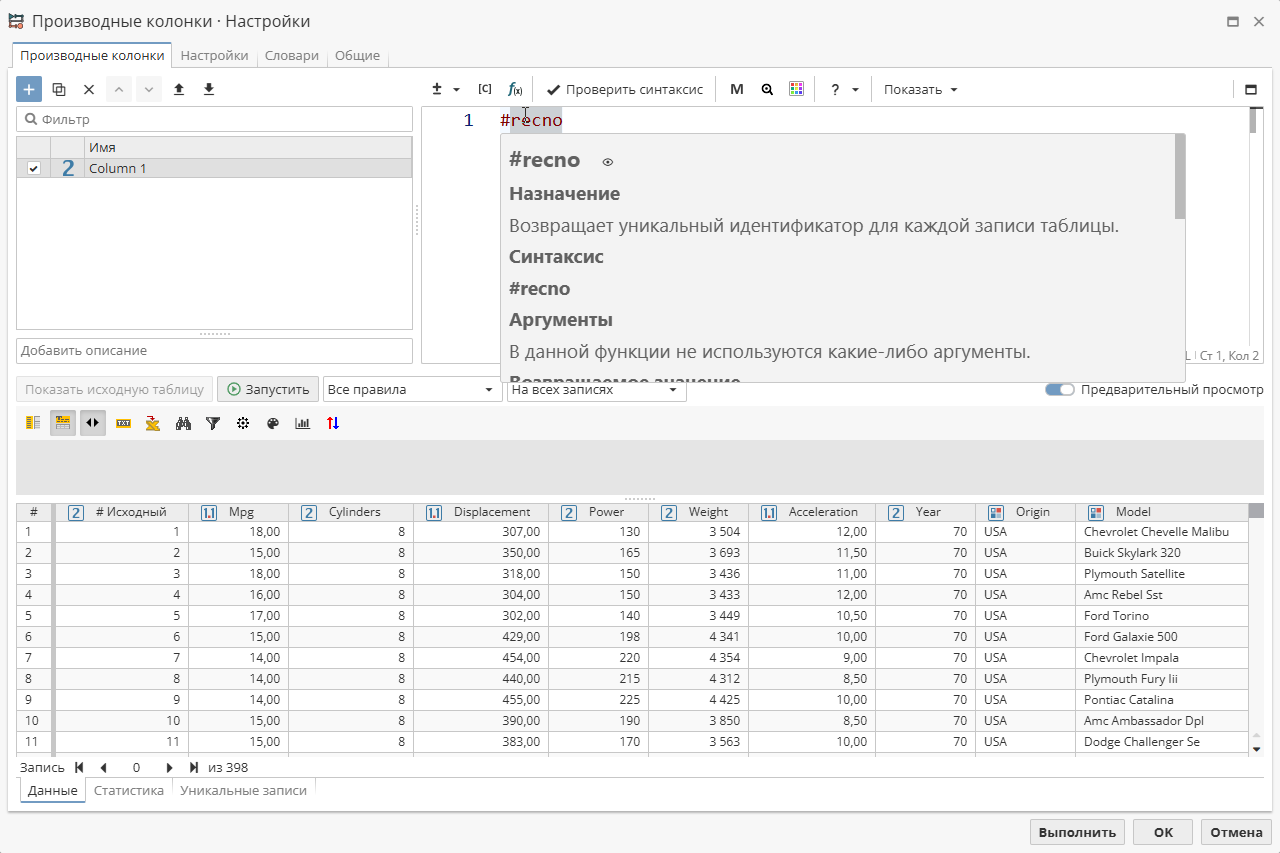Add a new derived column with plus button
This screenshot has width=1280, height=853.
(29, 89)
